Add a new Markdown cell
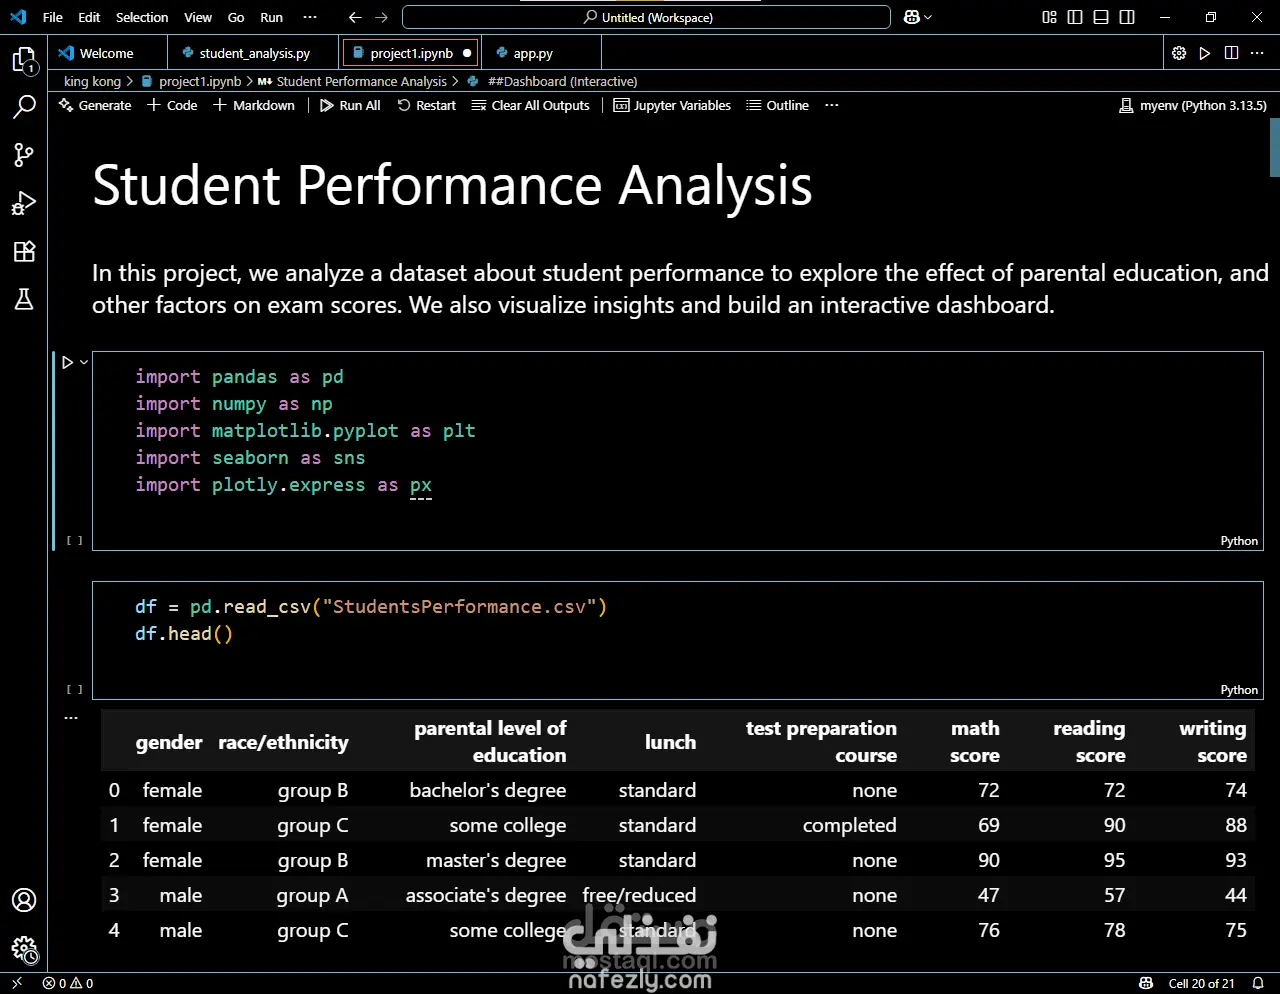The image size is (1280, 994). pos(254,105)
